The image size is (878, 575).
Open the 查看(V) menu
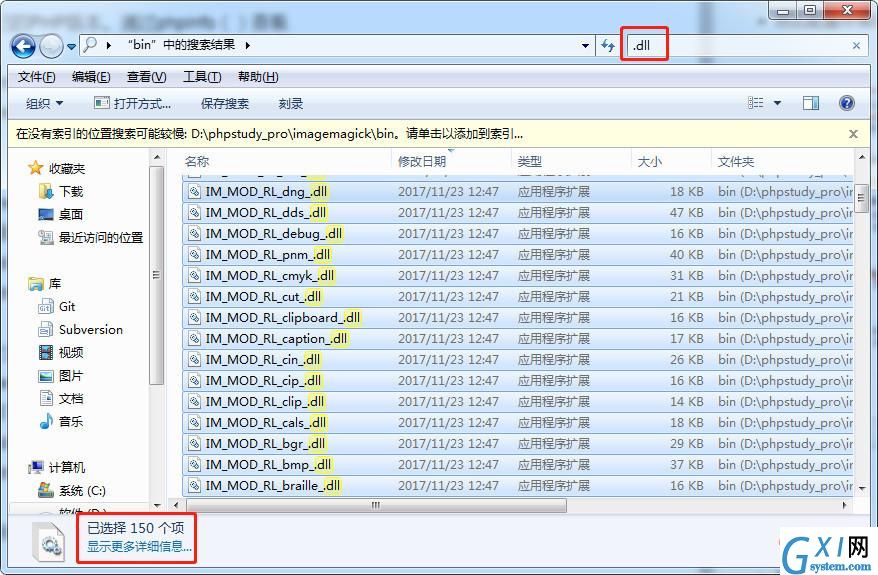147,77
